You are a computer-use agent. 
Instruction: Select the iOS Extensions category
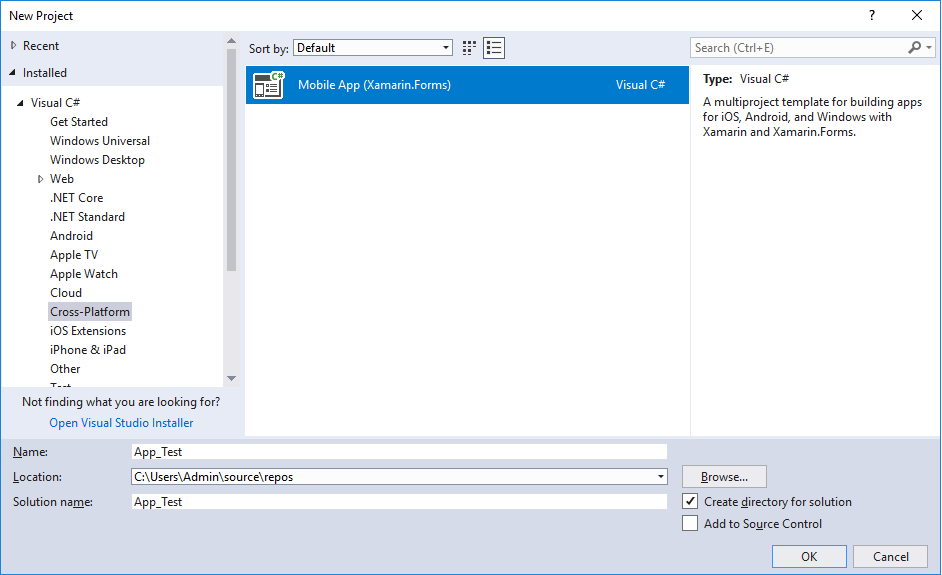(88, 330)
